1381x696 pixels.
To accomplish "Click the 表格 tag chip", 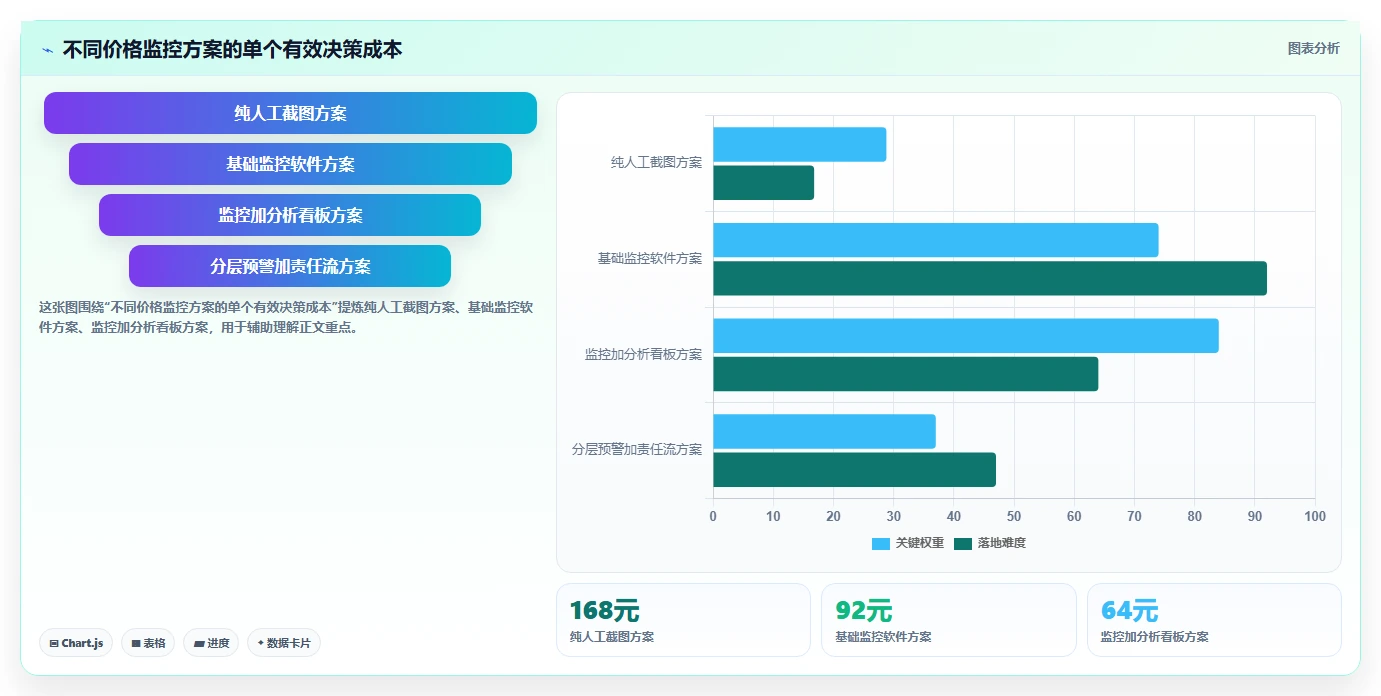I will (x=148, y=643).
